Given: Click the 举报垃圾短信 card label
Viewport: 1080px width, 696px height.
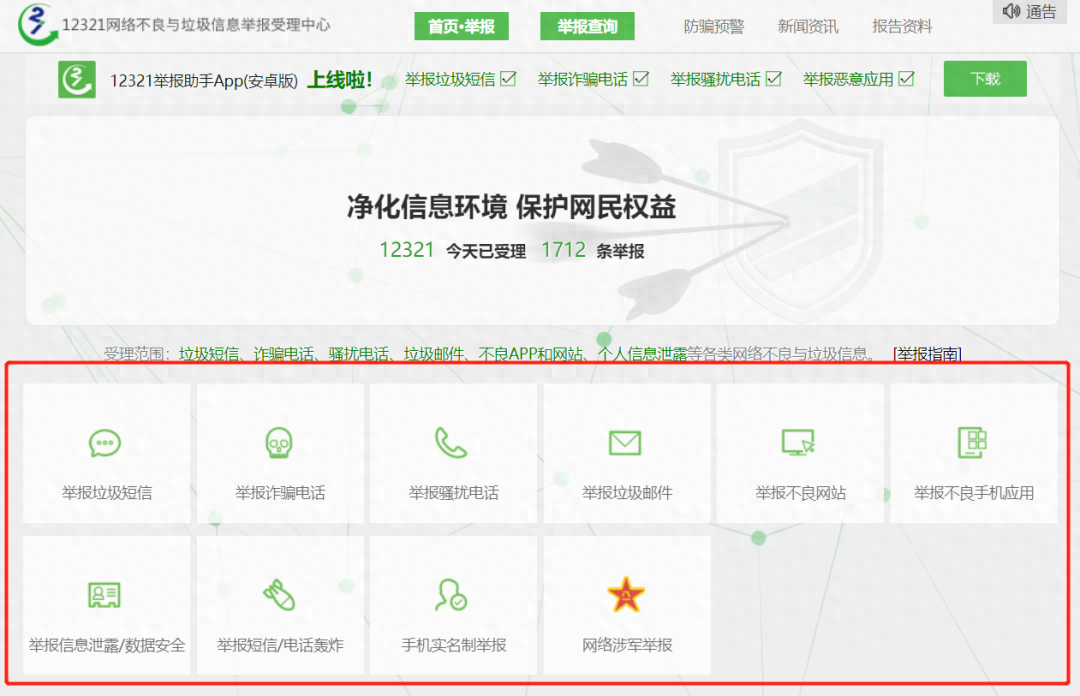Looking at the screenshot, I should click(107, 493).
